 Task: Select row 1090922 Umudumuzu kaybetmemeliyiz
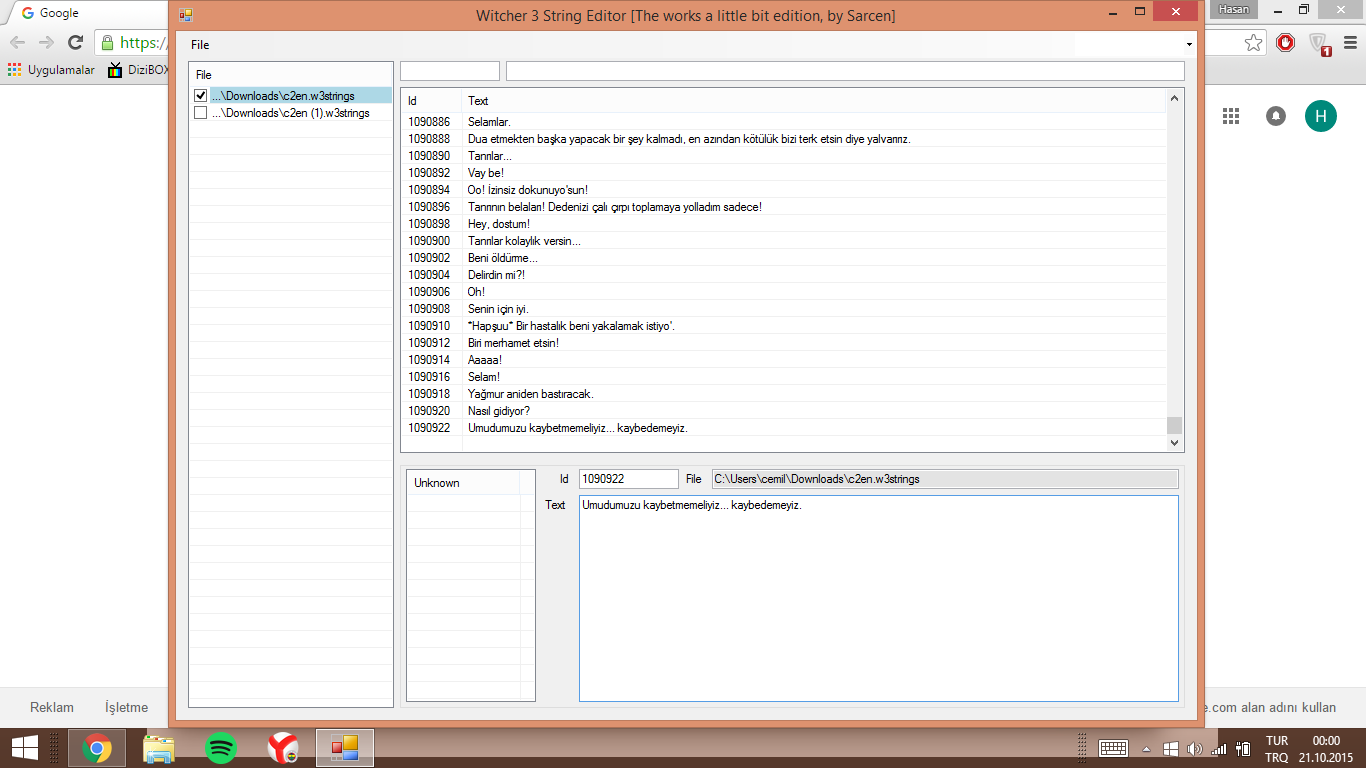[x=784, y=428]
